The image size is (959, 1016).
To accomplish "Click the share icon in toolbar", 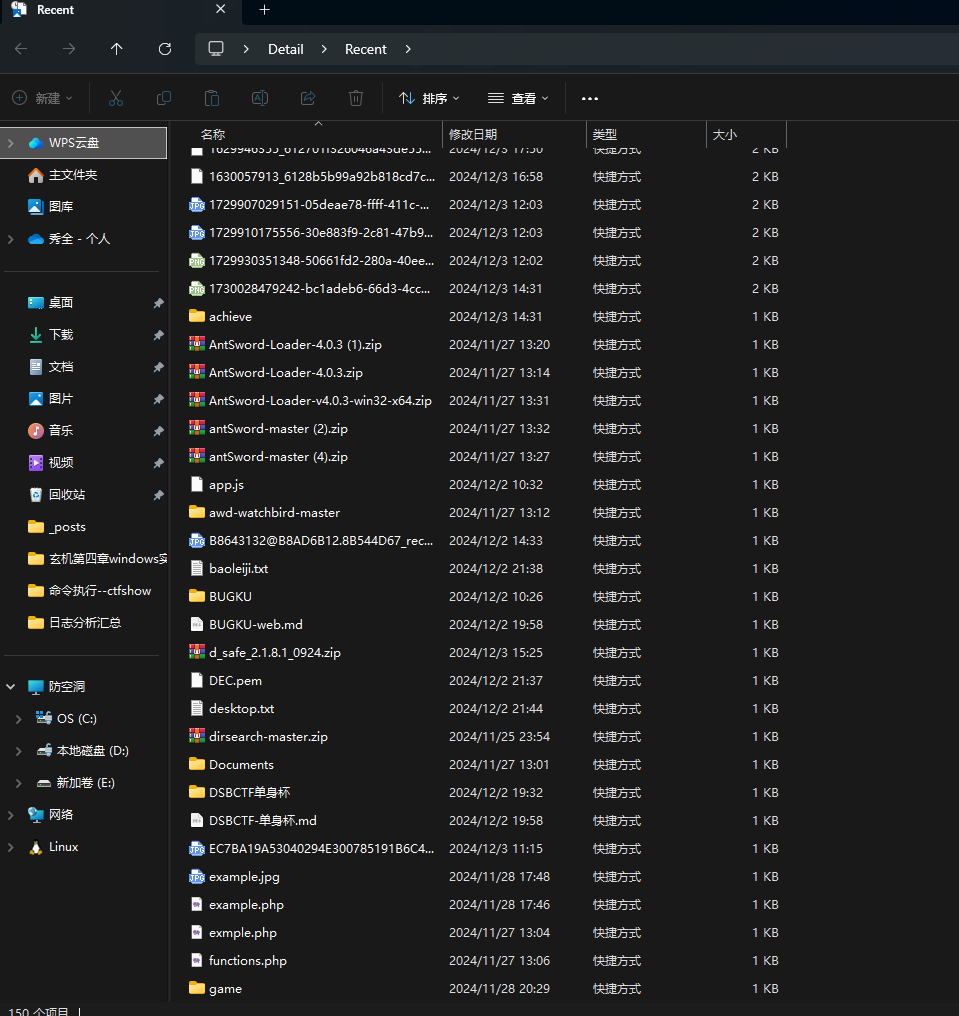I will pos(308,98).
